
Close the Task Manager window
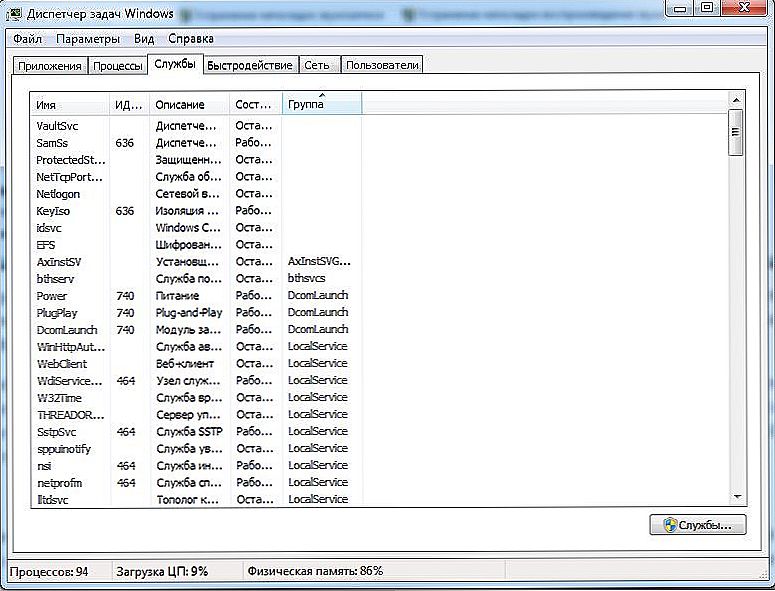pos(745,8)
